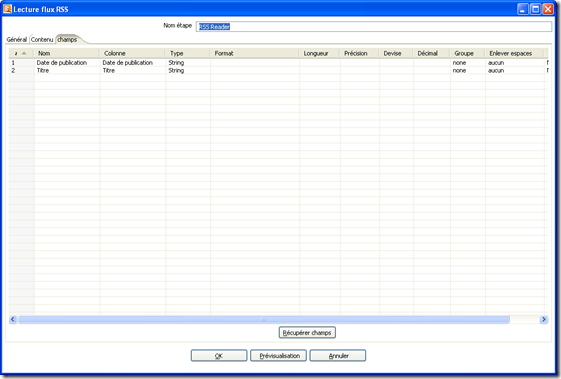Screen dimensions: 561x379
Task: Click the Décimal column header
Action: (x=431, y=53)
